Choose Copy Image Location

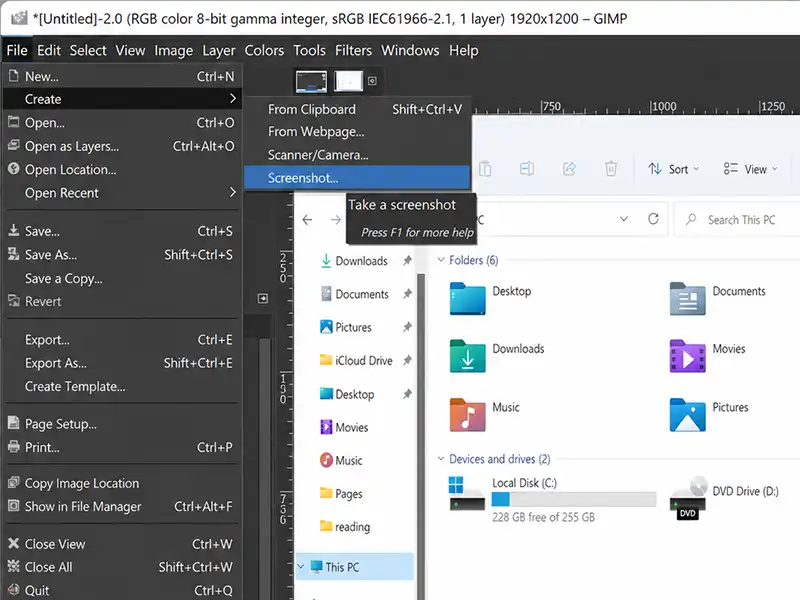[x=121, y=483]
